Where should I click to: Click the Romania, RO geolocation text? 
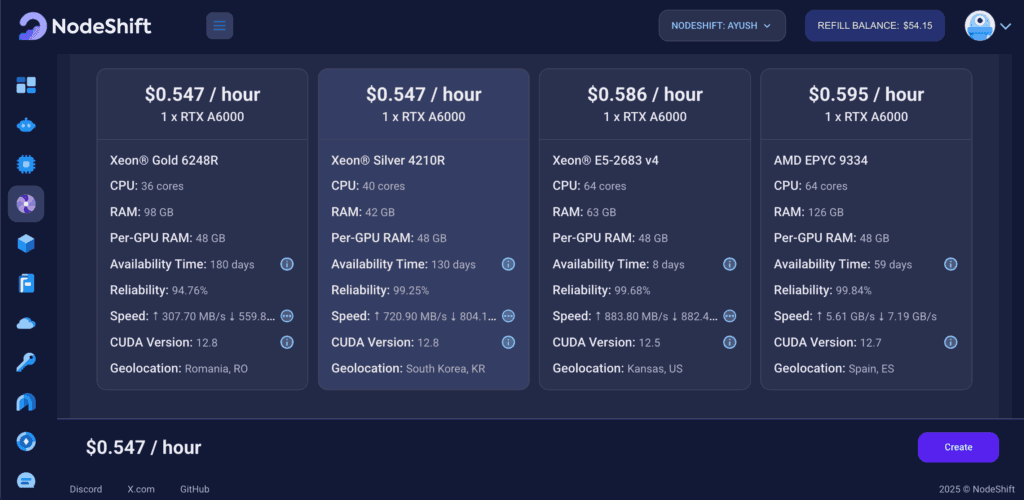click(216, 369)
